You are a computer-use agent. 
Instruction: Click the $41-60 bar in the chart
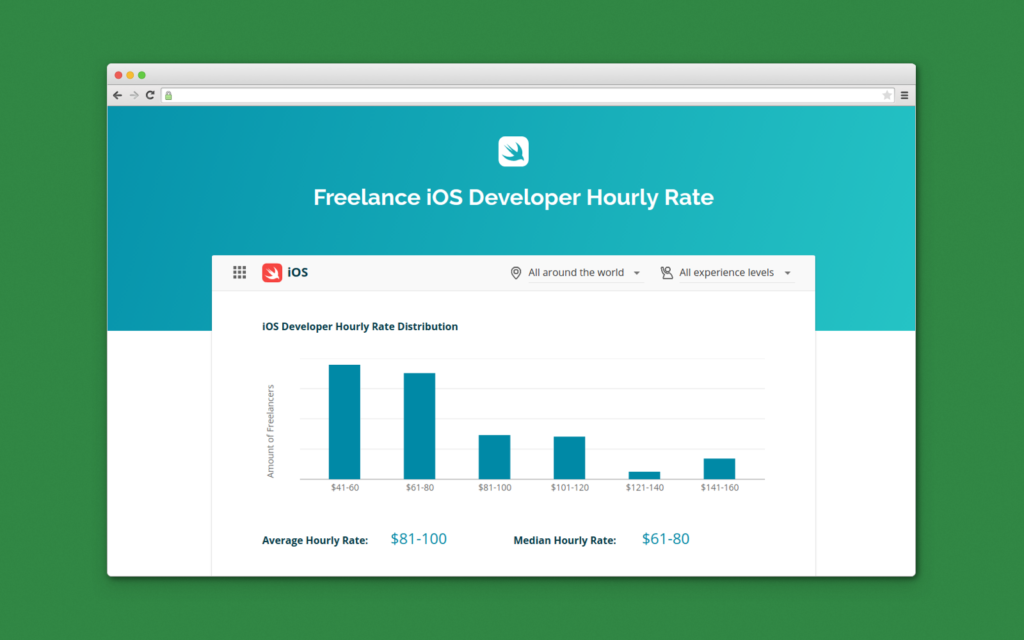pyautogui.click(x=344, y=422)
